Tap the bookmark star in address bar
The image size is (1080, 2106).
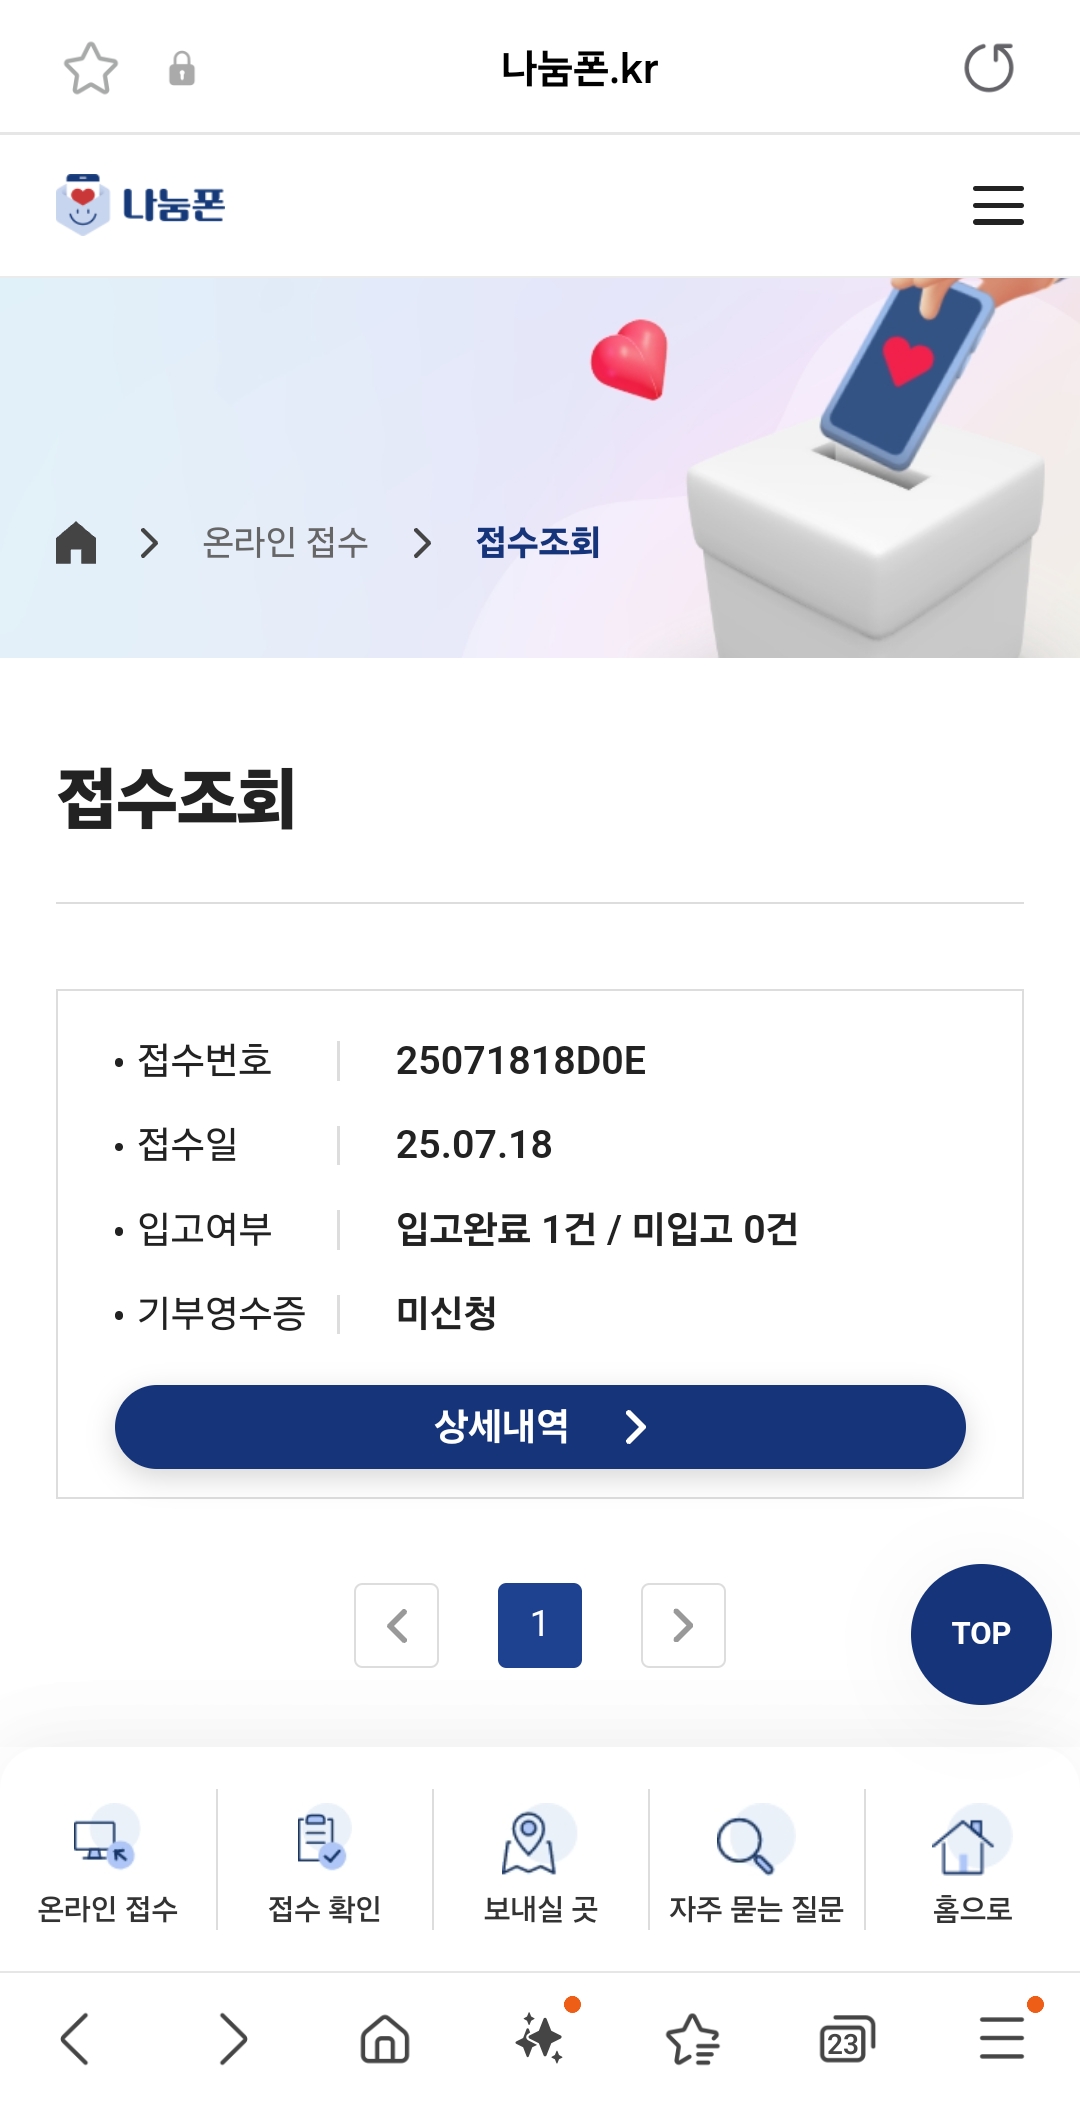[91, 68]
